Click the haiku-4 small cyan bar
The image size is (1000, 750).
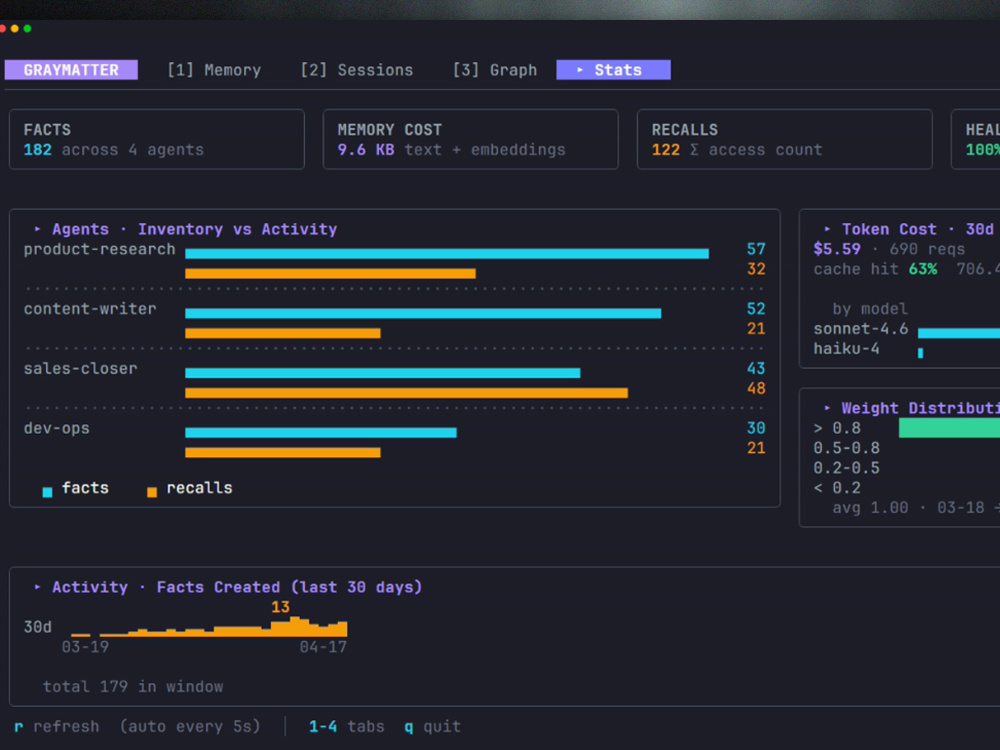pyautogui.click(x=920, y=353)
